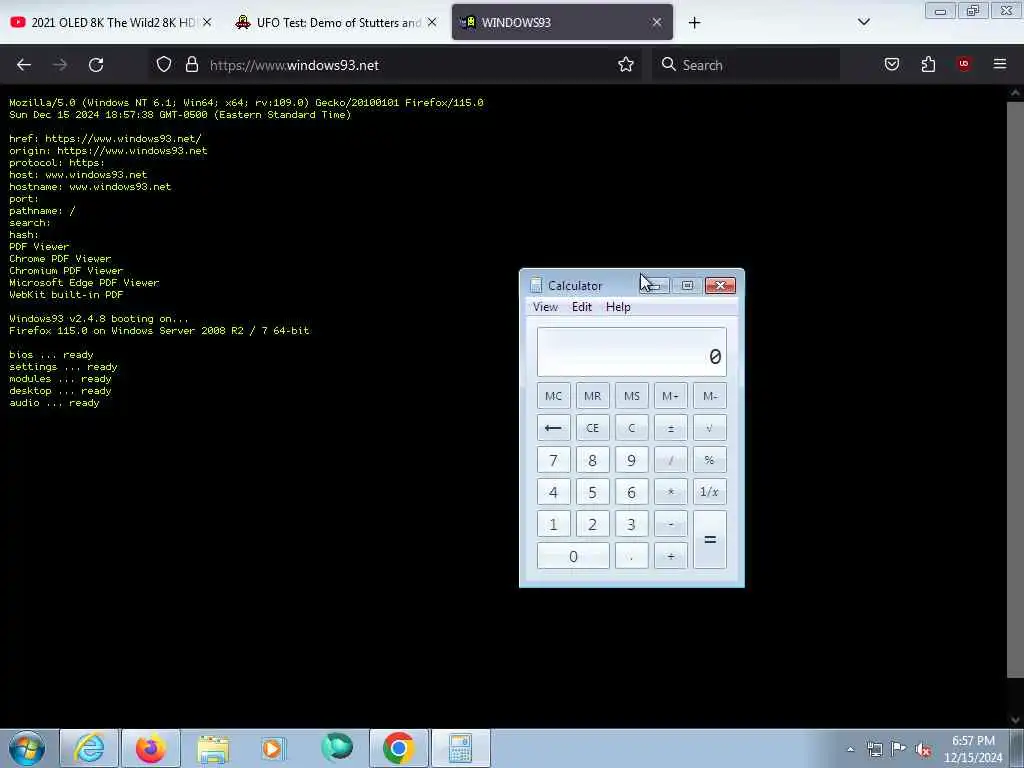
Task: Open a new tab with the plus button
Action: (x=694, y=23)
